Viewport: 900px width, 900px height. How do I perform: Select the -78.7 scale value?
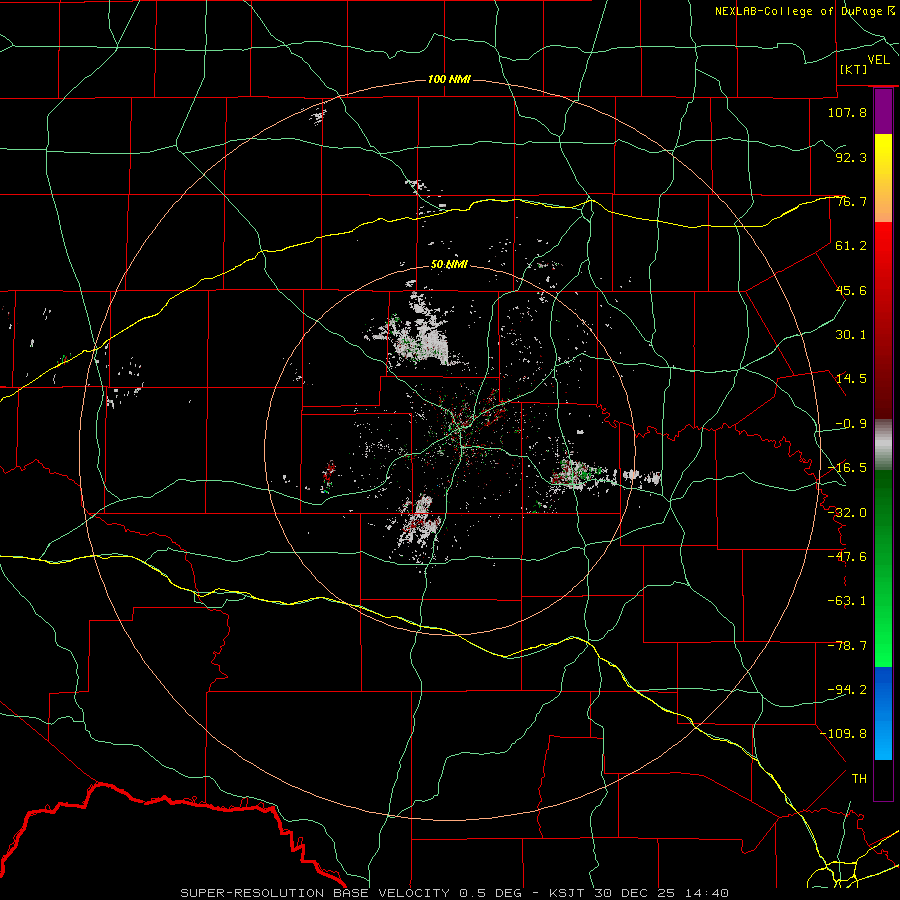pos(847,646)
